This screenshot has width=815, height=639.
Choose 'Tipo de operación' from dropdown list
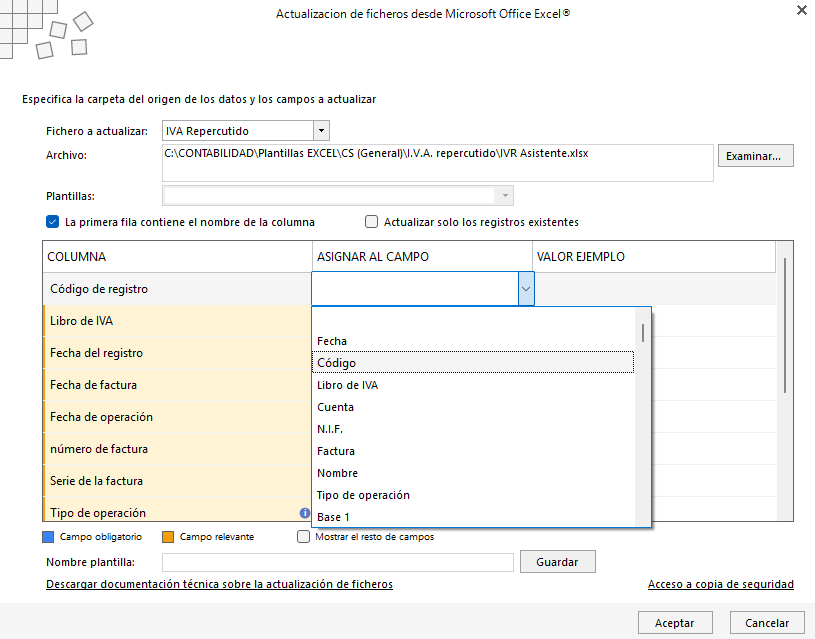473,495
